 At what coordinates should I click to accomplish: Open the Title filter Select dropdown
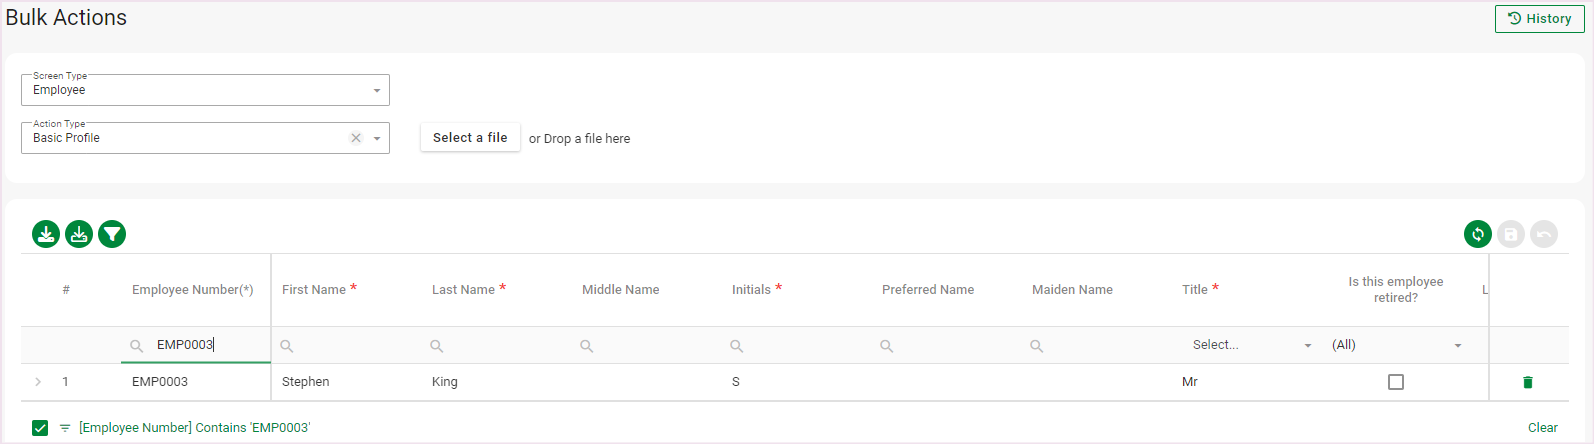coord(1251,345)
